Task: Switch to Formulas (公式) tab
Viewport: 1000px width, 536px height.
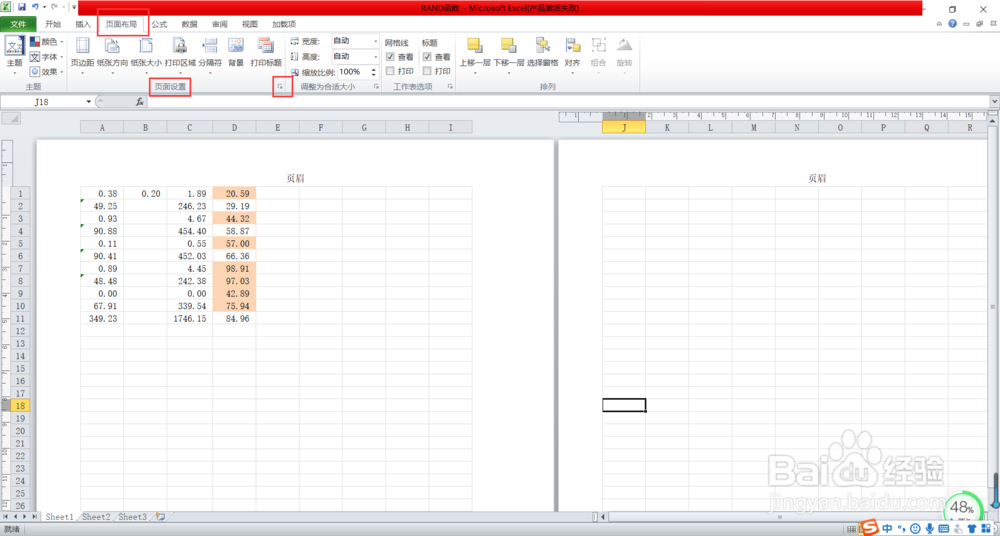Action: point(159,24)
